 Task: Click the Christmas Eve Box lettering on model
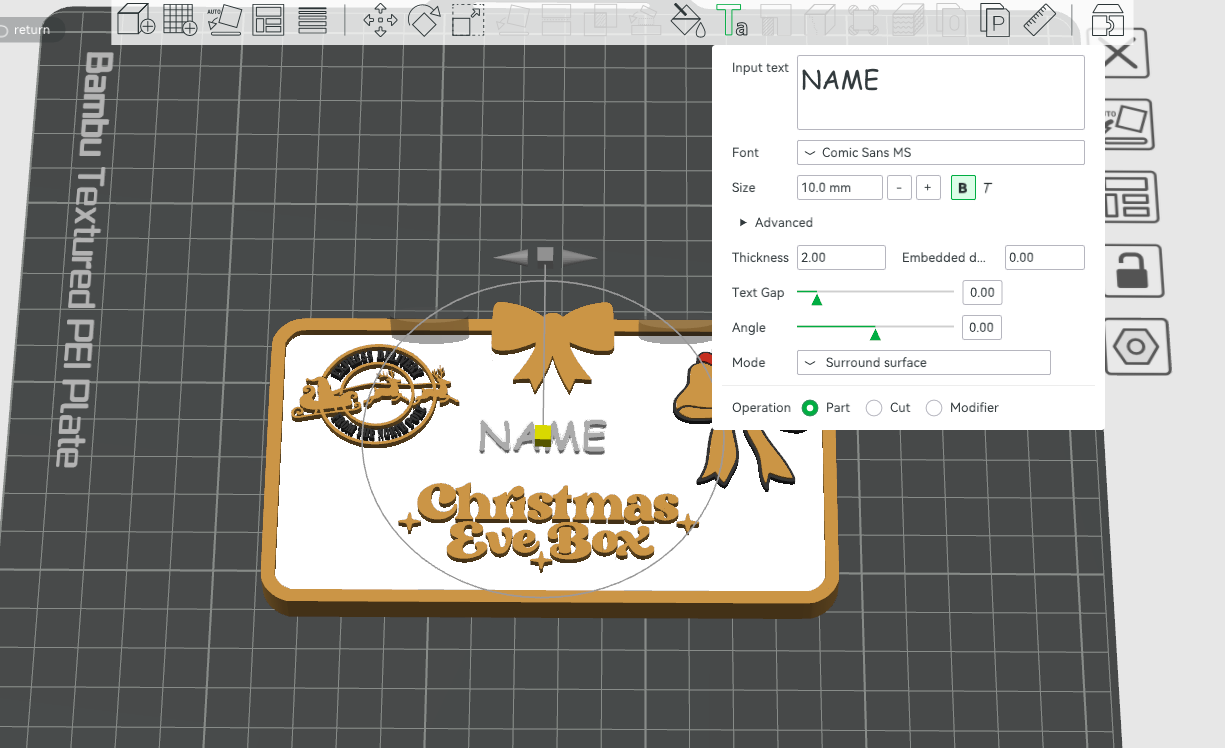pos(548,525)
